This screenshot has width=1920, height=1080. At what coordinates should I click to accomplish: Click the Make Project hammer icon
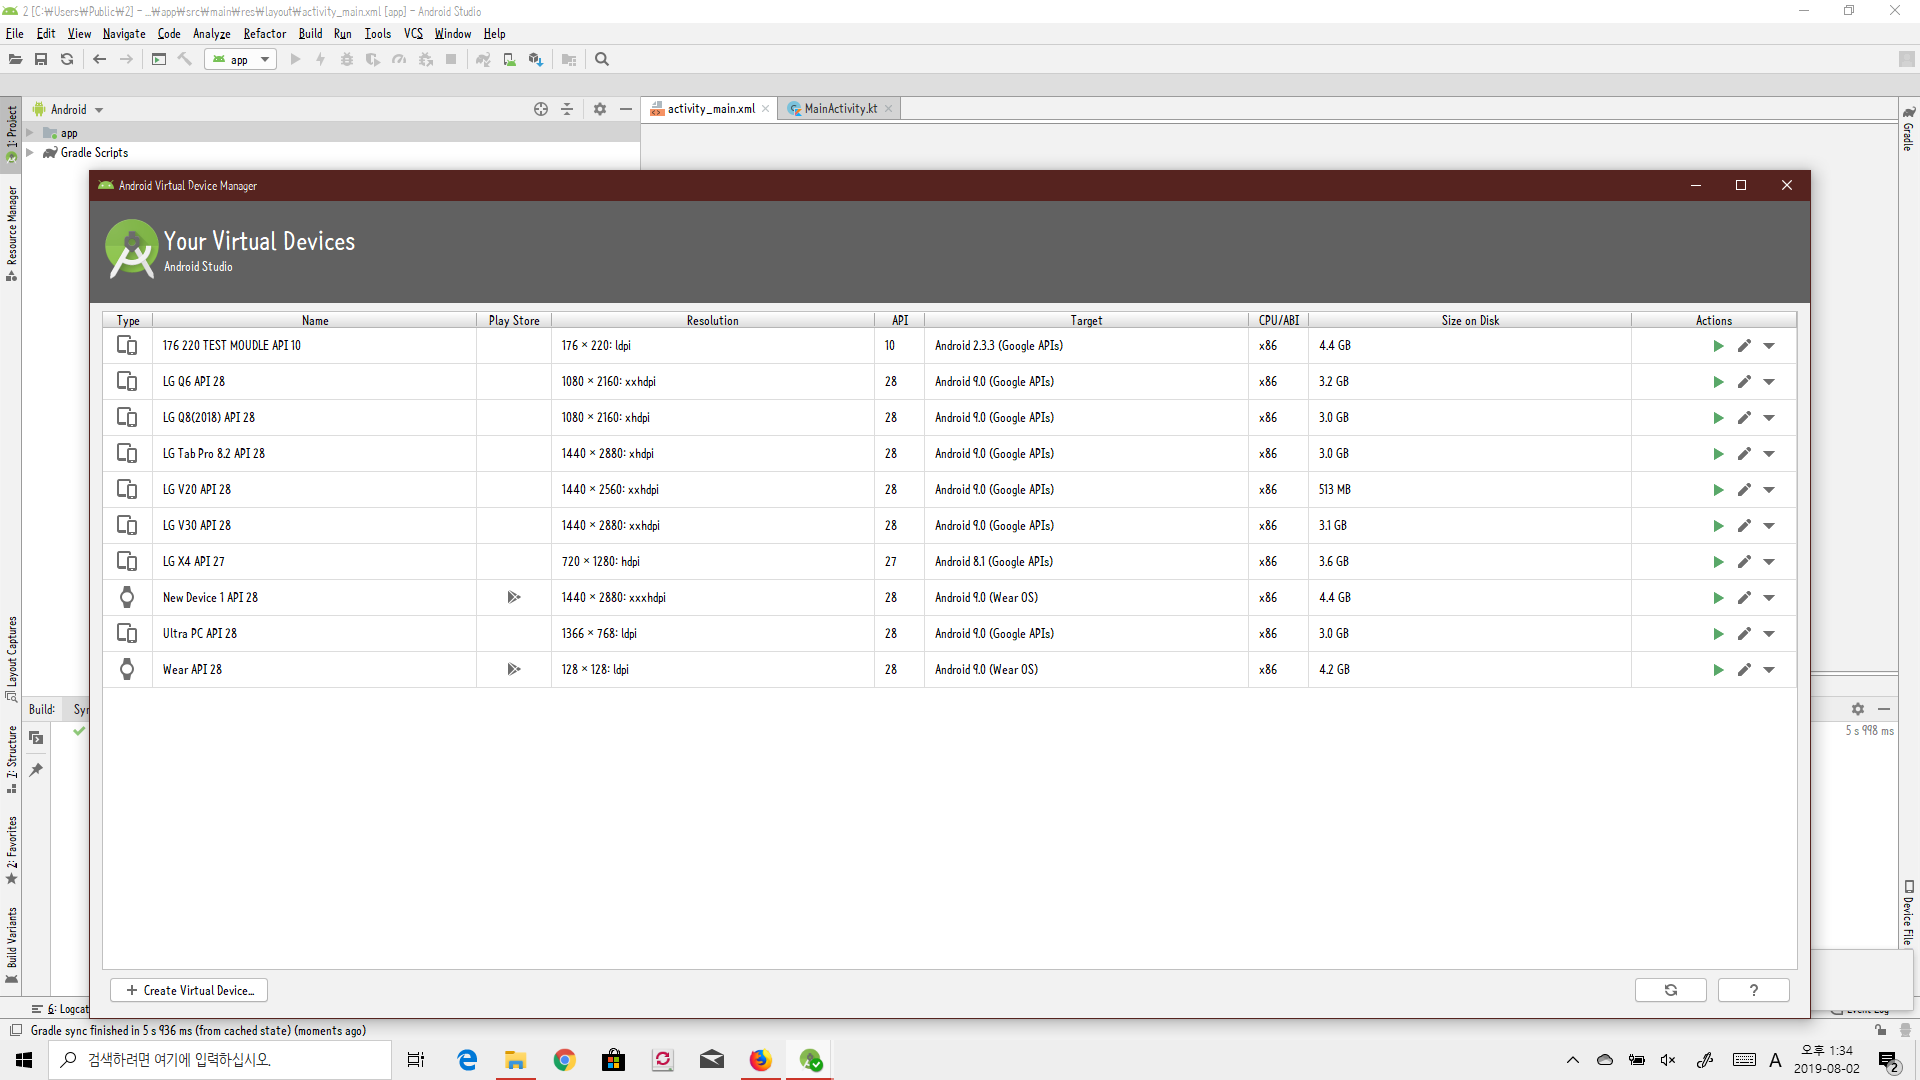pyautogui.click(x=185, y=60)
